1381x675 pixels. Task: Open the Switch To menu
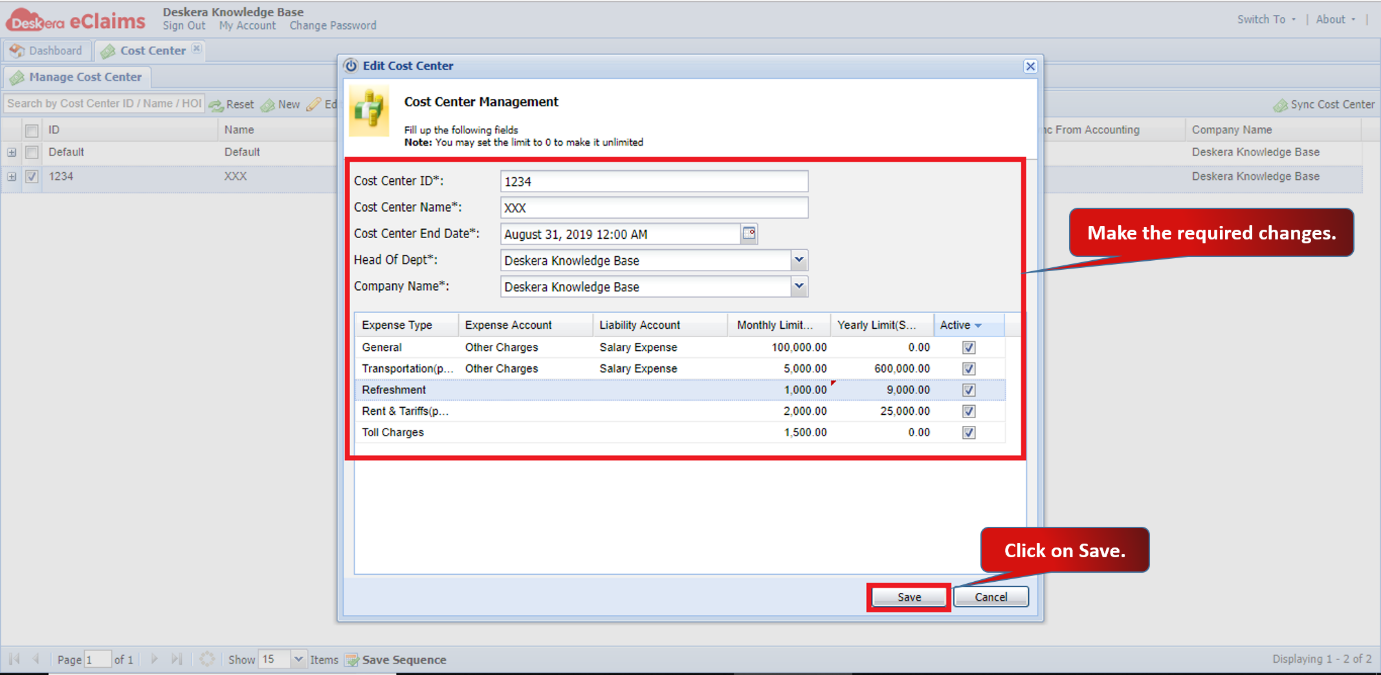click(1266, 19)
